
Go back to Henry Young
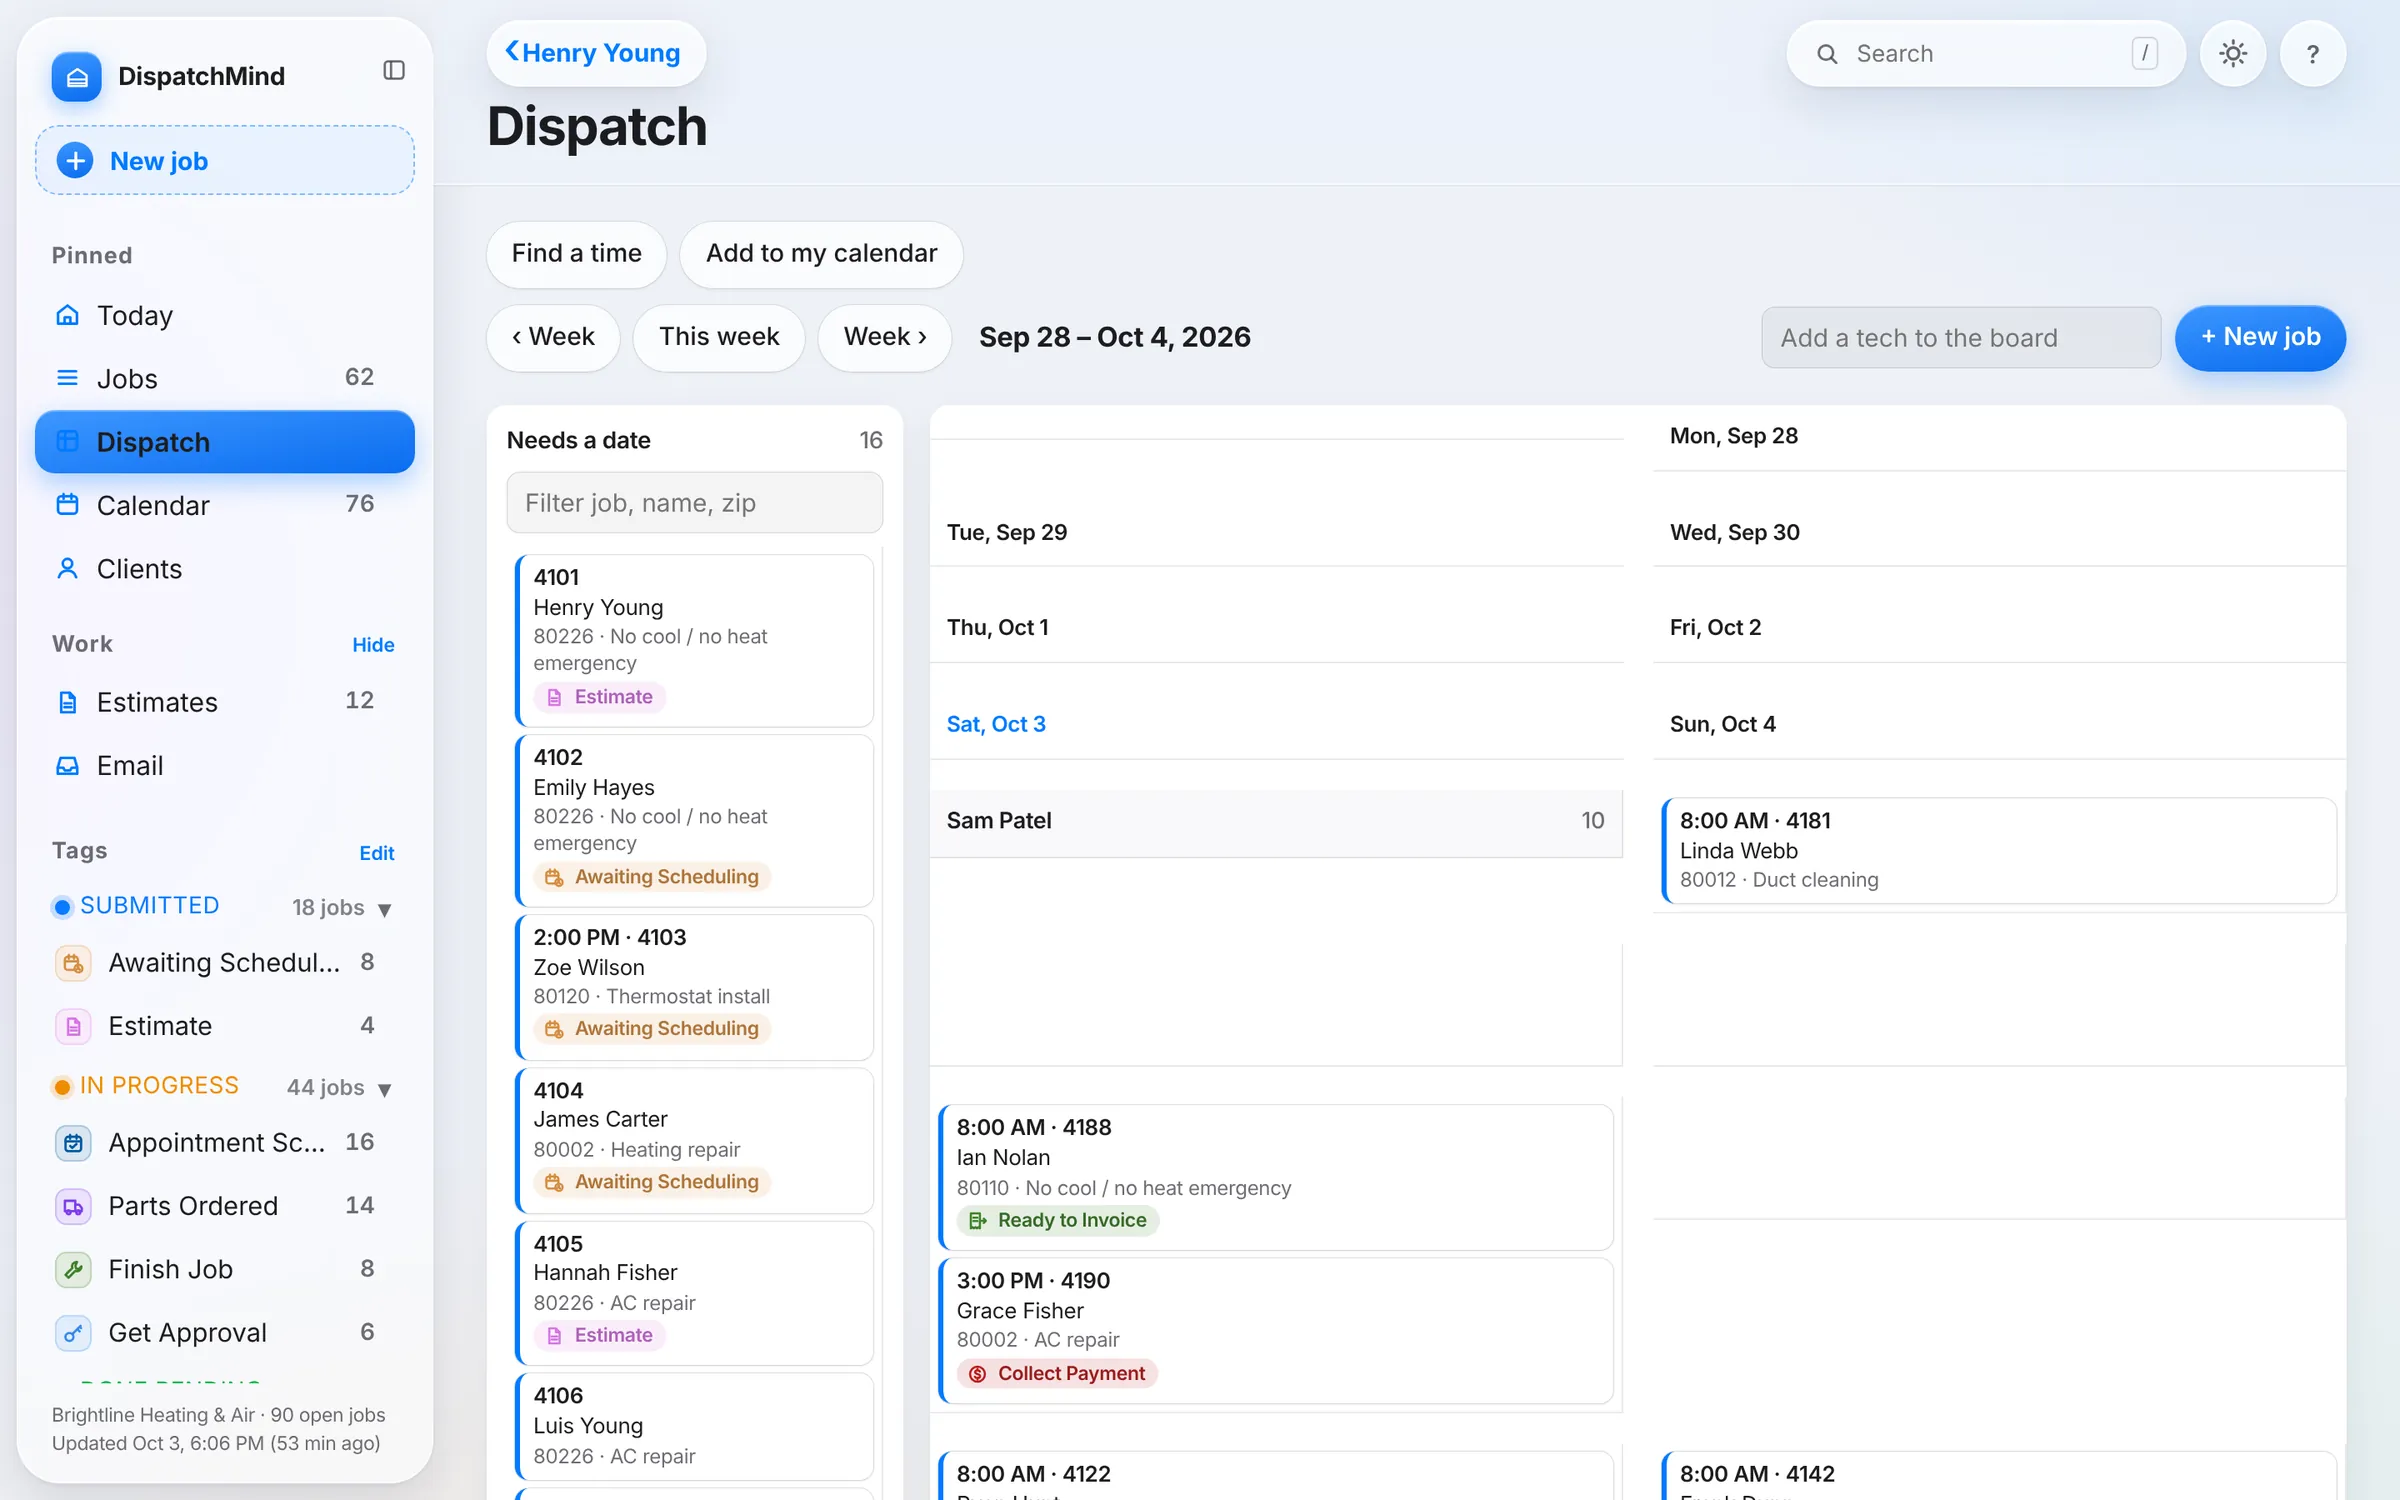click(x=596, y=53)
